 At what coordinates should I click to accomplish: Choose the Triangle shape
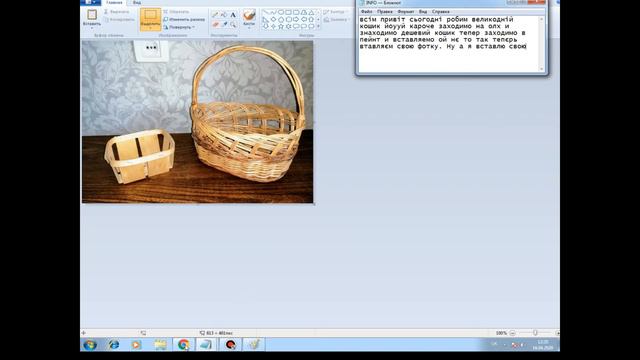(x=311, y=12)
